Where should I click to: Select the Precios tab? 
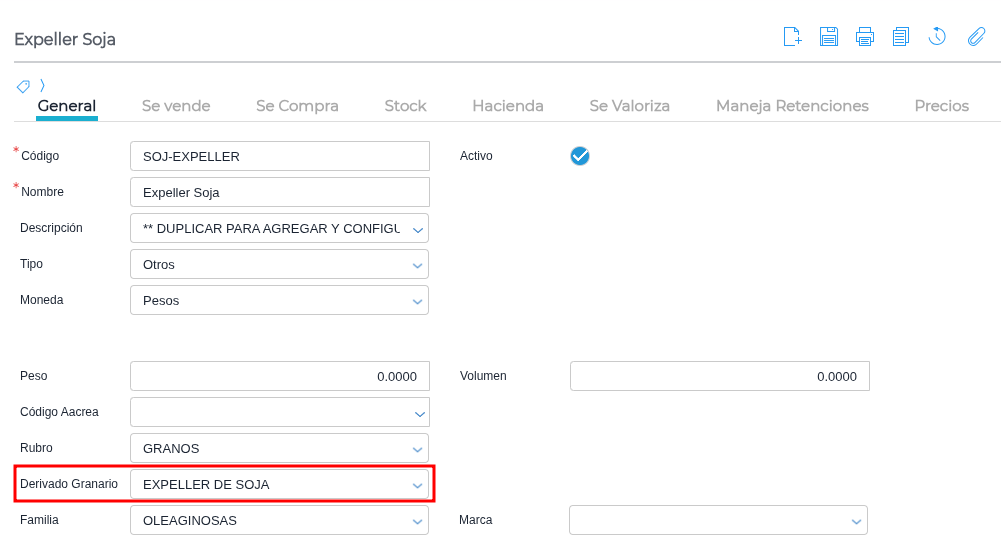pos(941,106)
